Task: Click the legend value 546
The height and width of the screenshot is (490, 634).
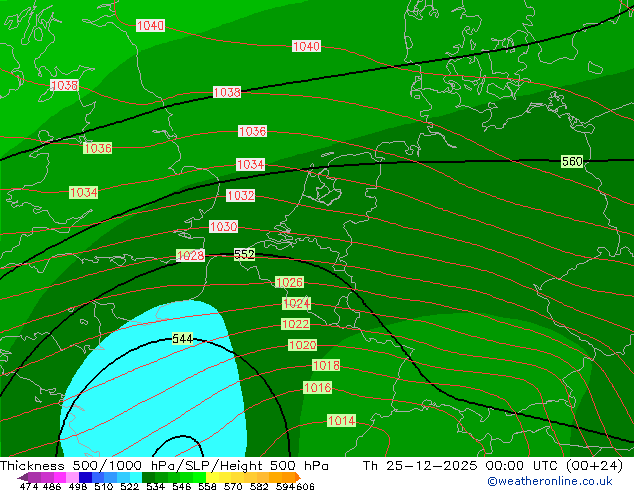Action: click(182, 486)
